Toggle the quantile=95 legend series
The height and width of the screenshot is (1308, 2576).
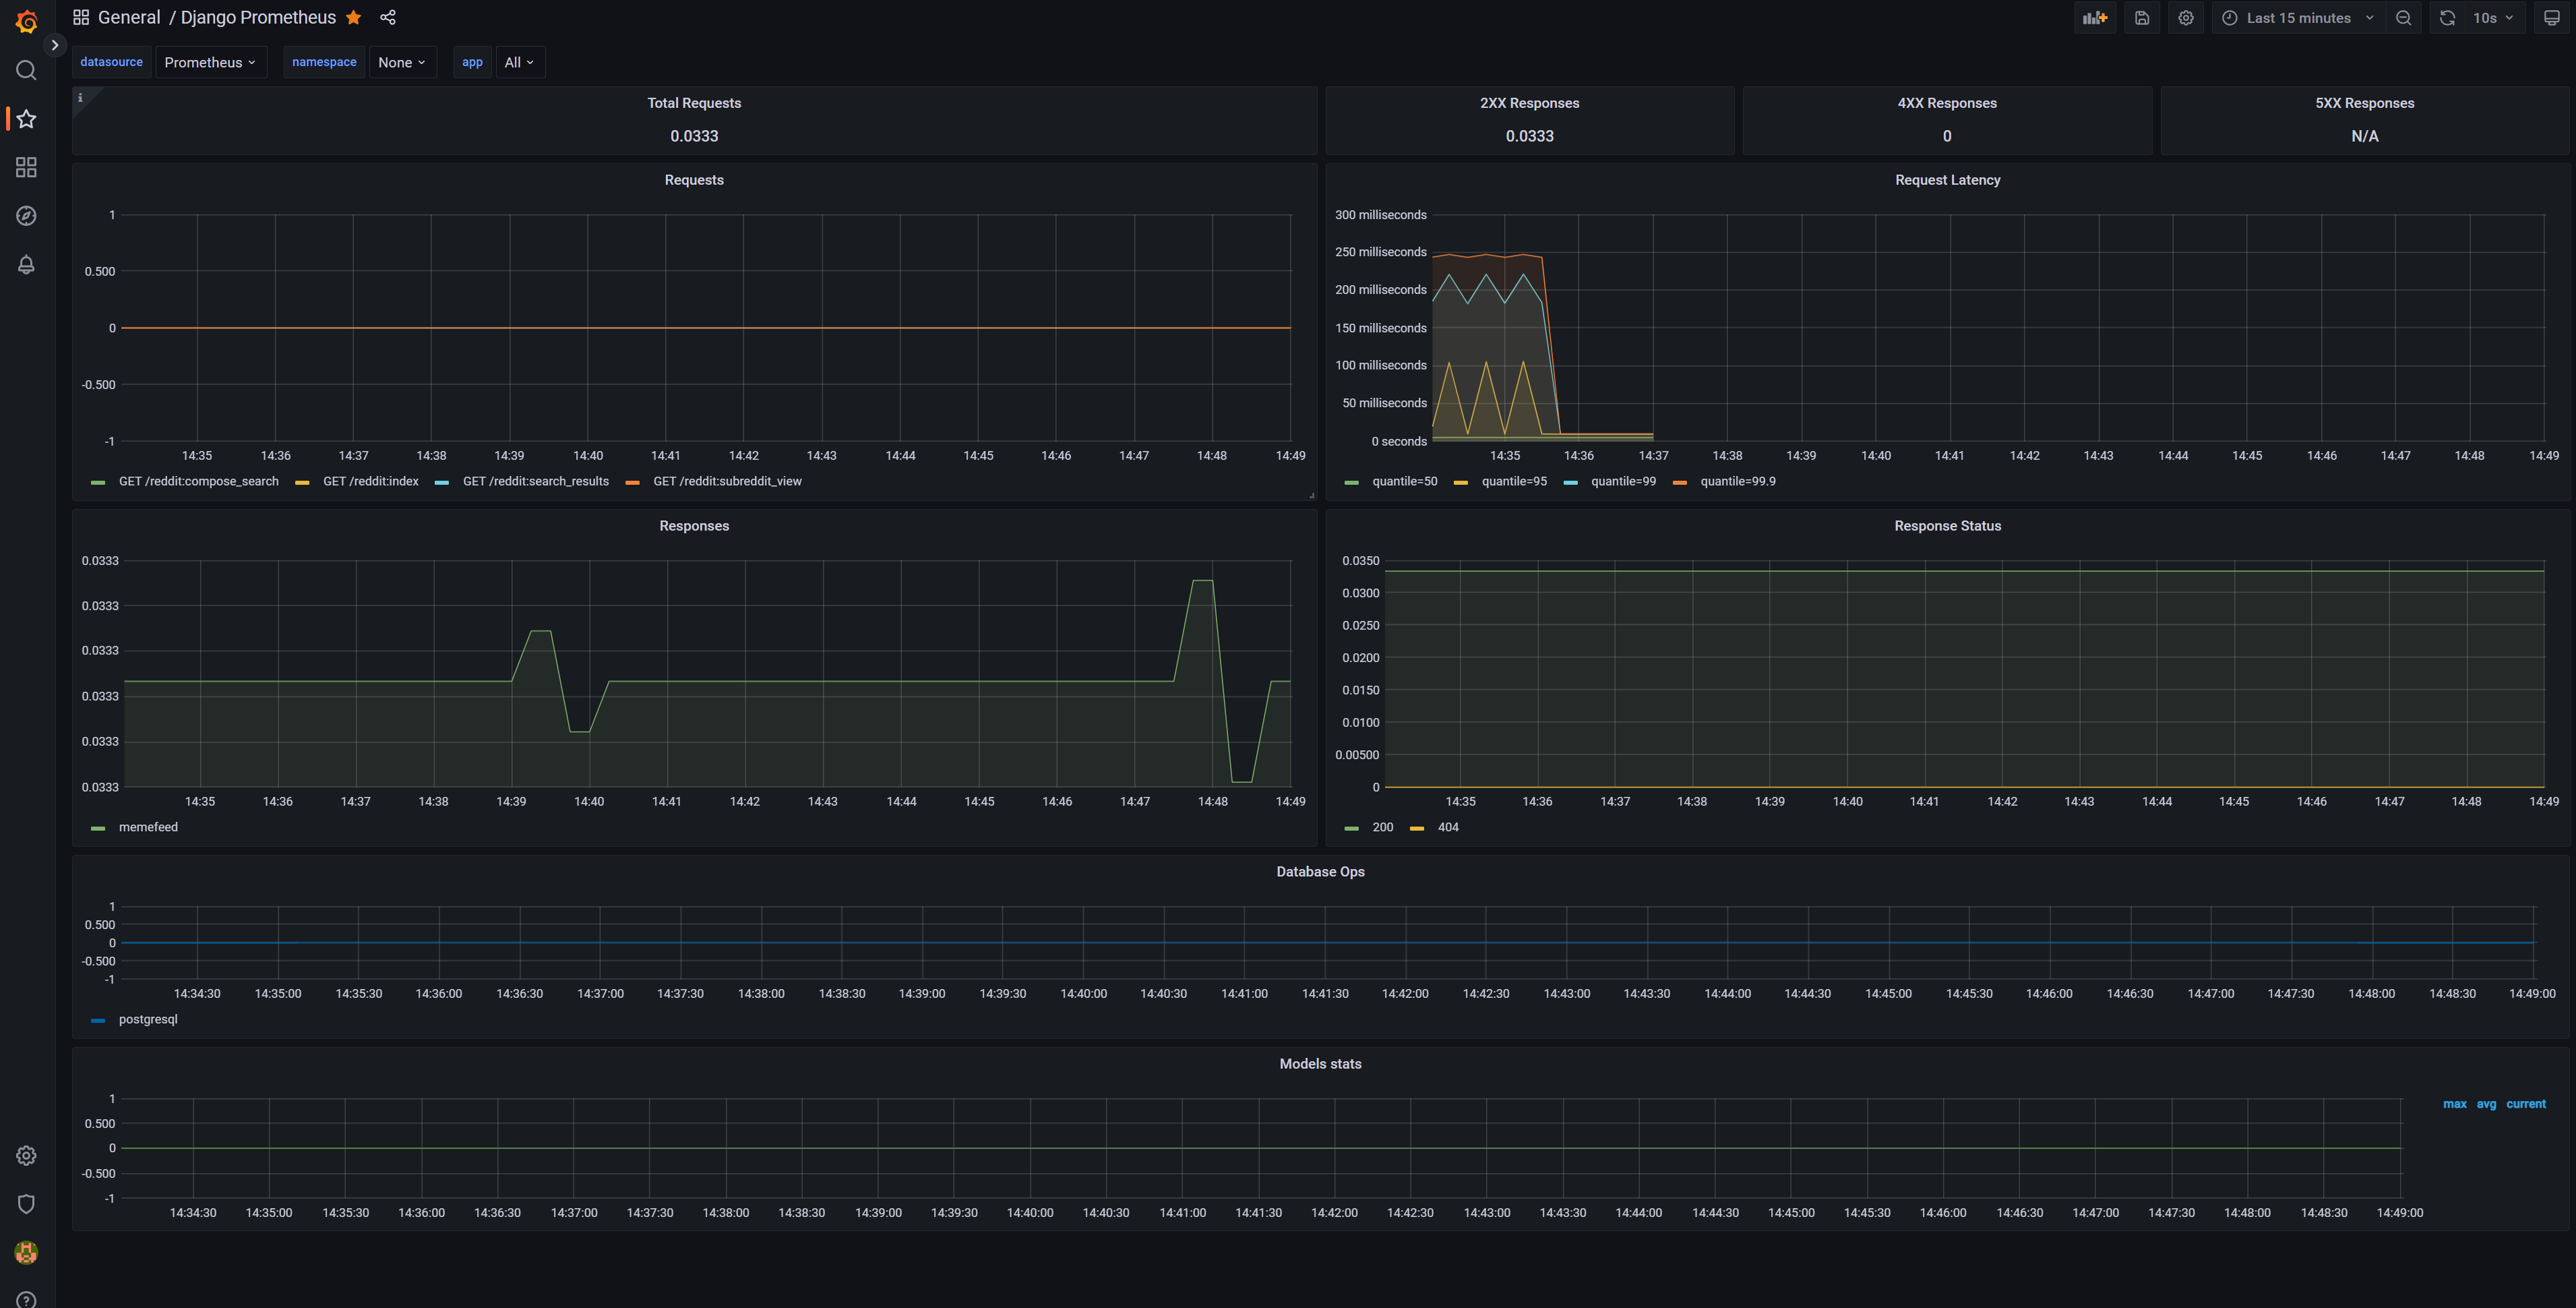pyautogui.click(x=1513, y=481)
